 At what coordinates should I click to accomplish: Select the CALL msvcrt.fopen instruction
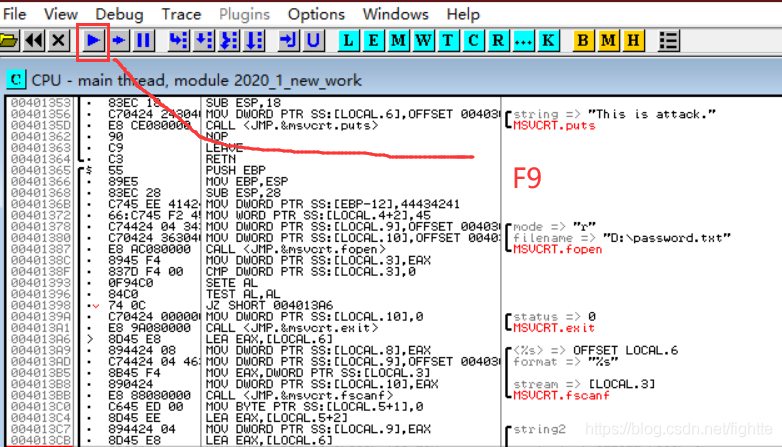tap(296, 249)
